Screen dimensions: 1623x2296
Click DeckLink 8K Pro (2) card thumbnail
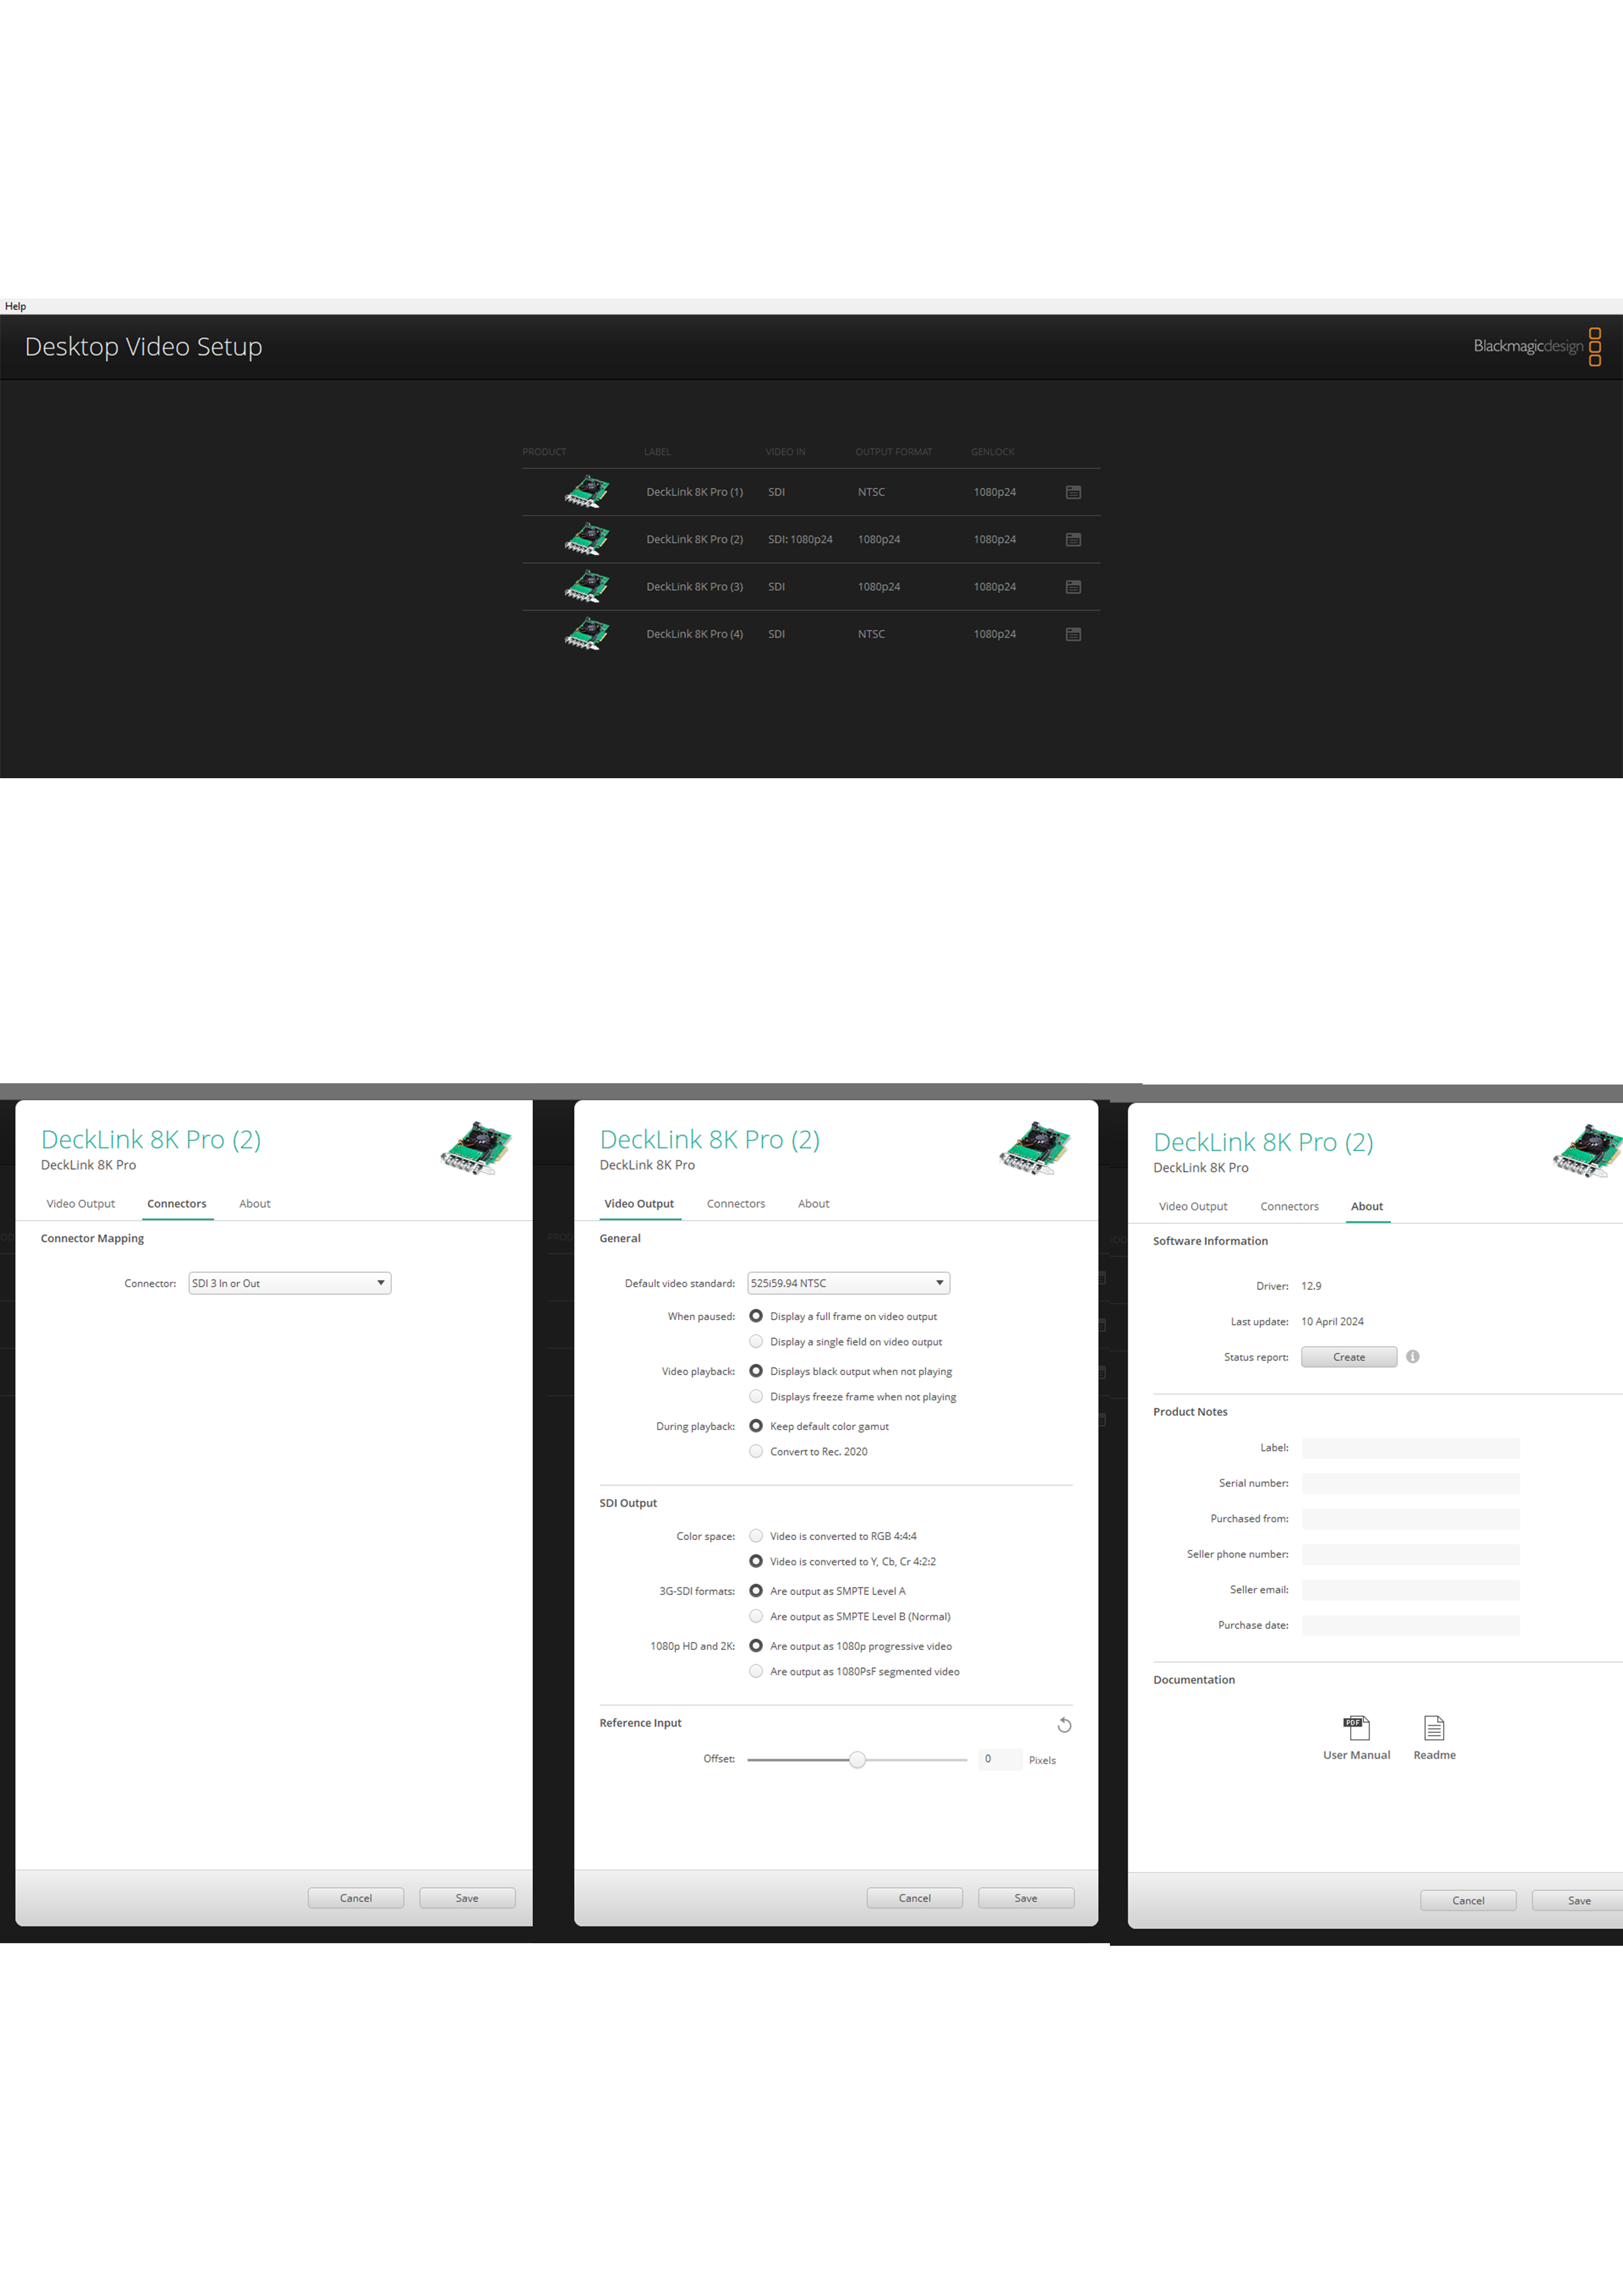(x=587, y=539)
